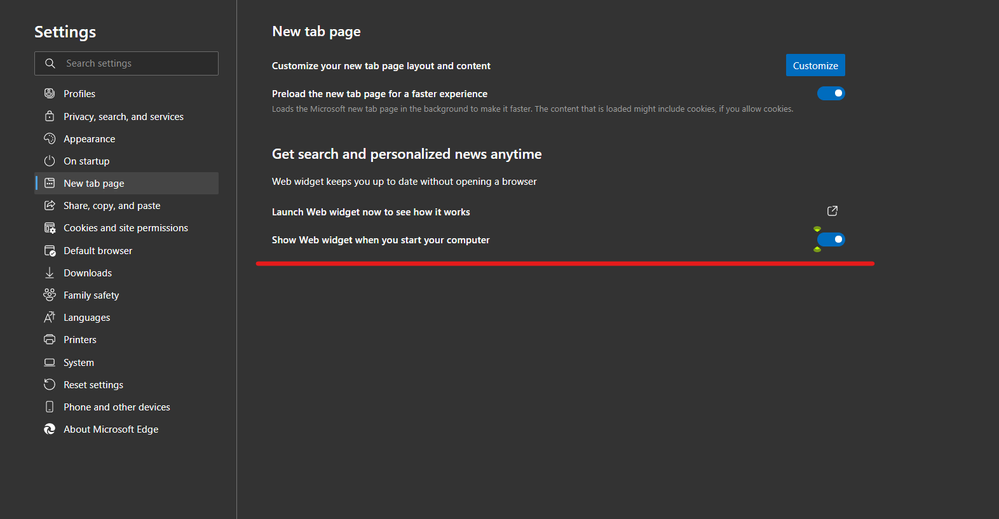
Task: Click the System laptop icon
Action: (x=50, y=362)
